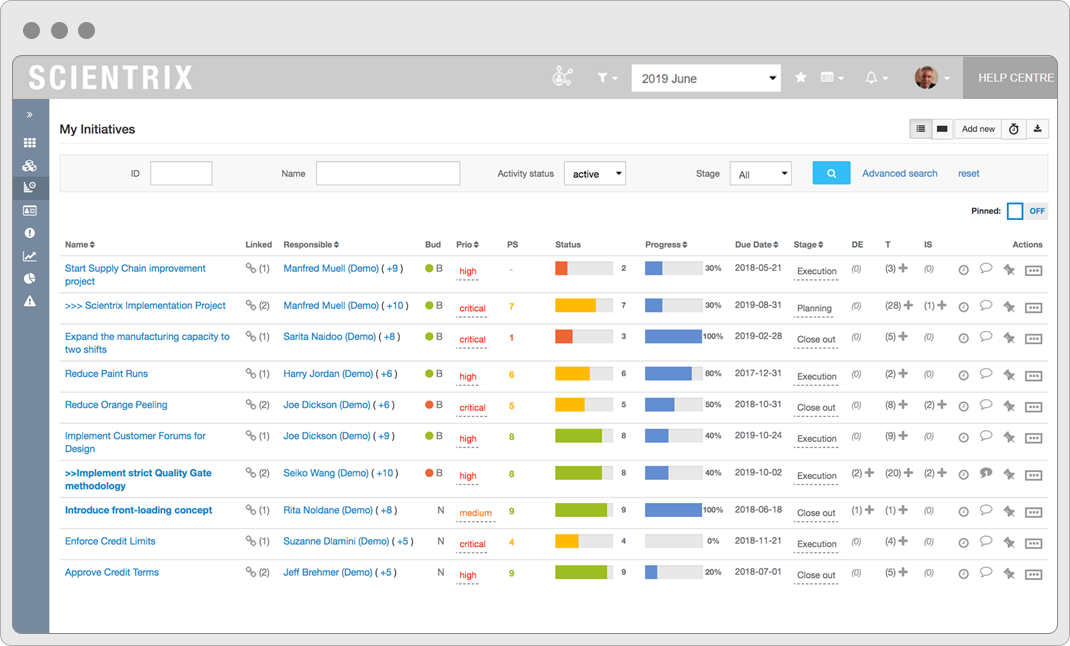The width and height of the screenshot is (1070, 646).
Task: Open the line chart sidebar icon
Action: 29,256
